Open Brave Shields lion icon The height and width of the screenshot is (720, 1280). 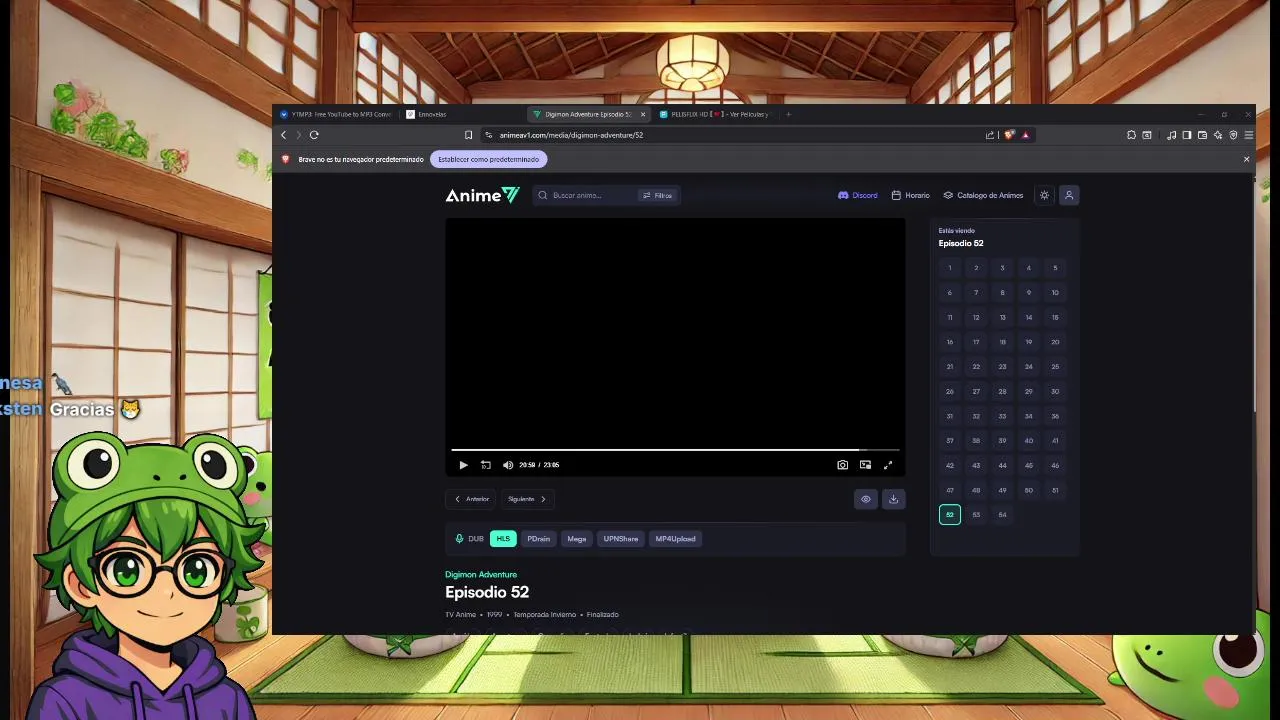pyautogui.click(x=1009, y=135)
